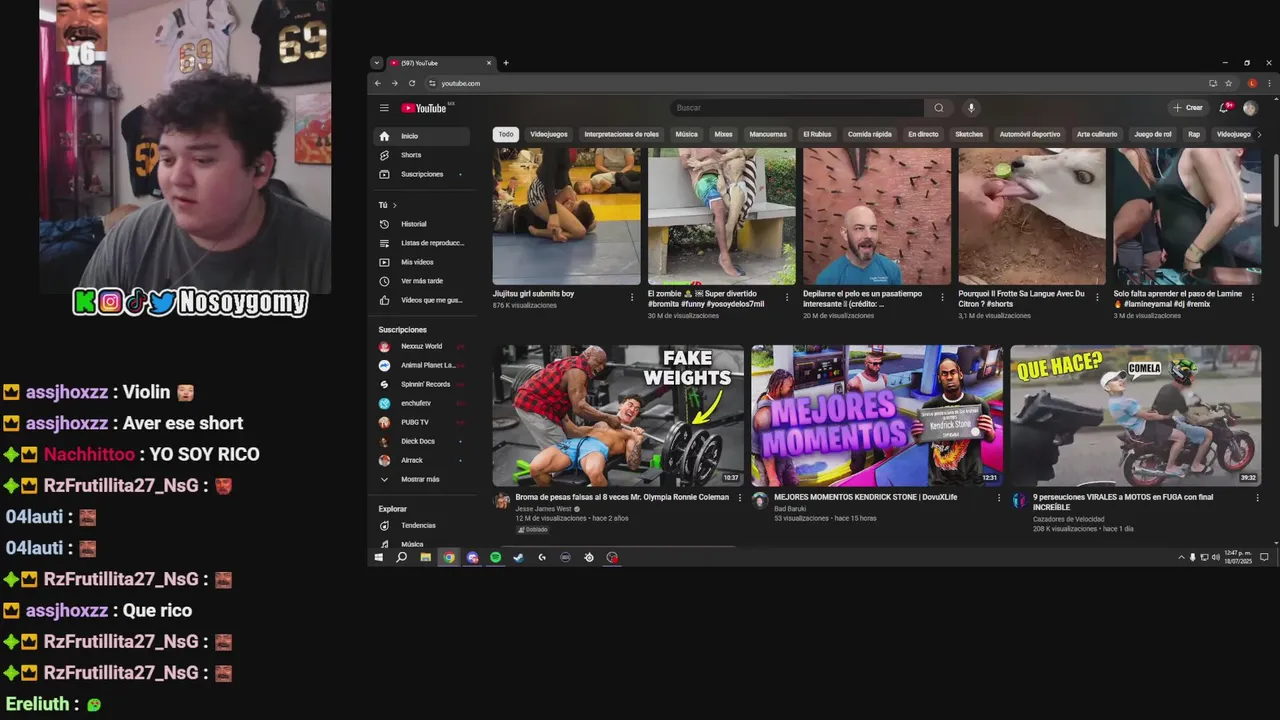The height and width of the screenshot is (720, 1280).
Task: Select the 'En directo' chip
Action: point(923,134)
